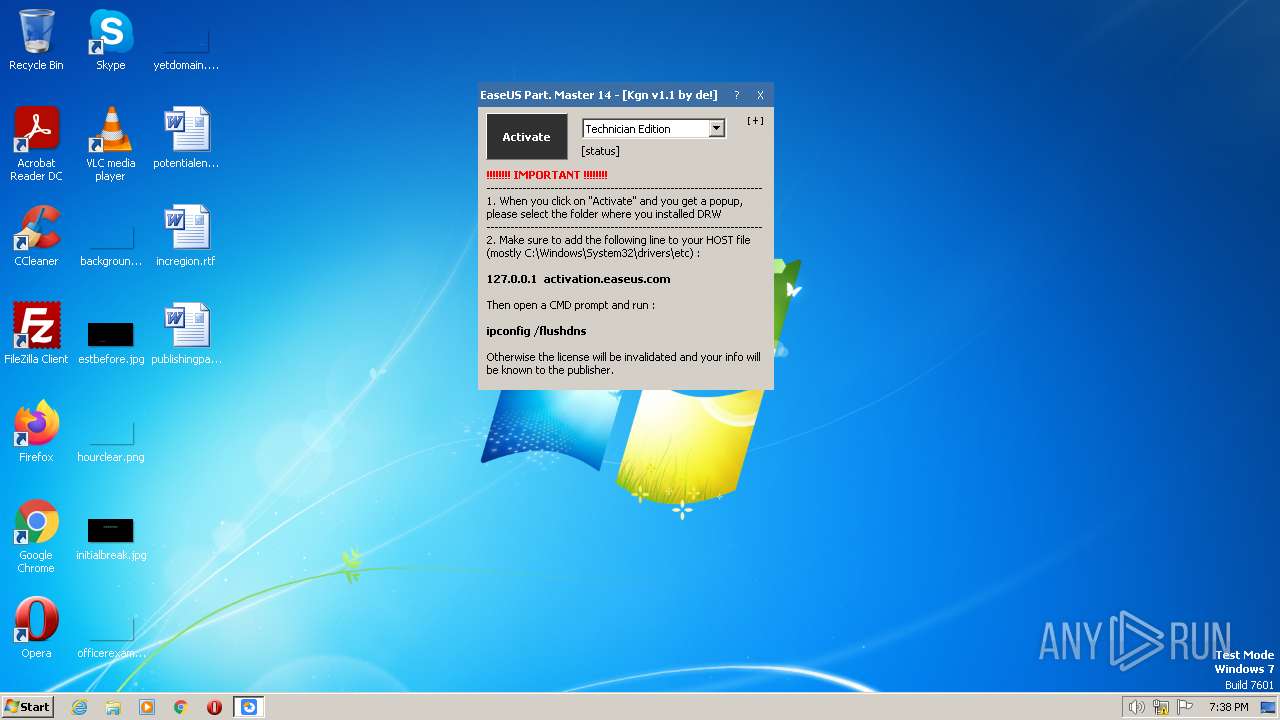Viewport: 1280px width, 720px height.
Task: Launch Chrome from the taskbar
Action: point(181,707)
